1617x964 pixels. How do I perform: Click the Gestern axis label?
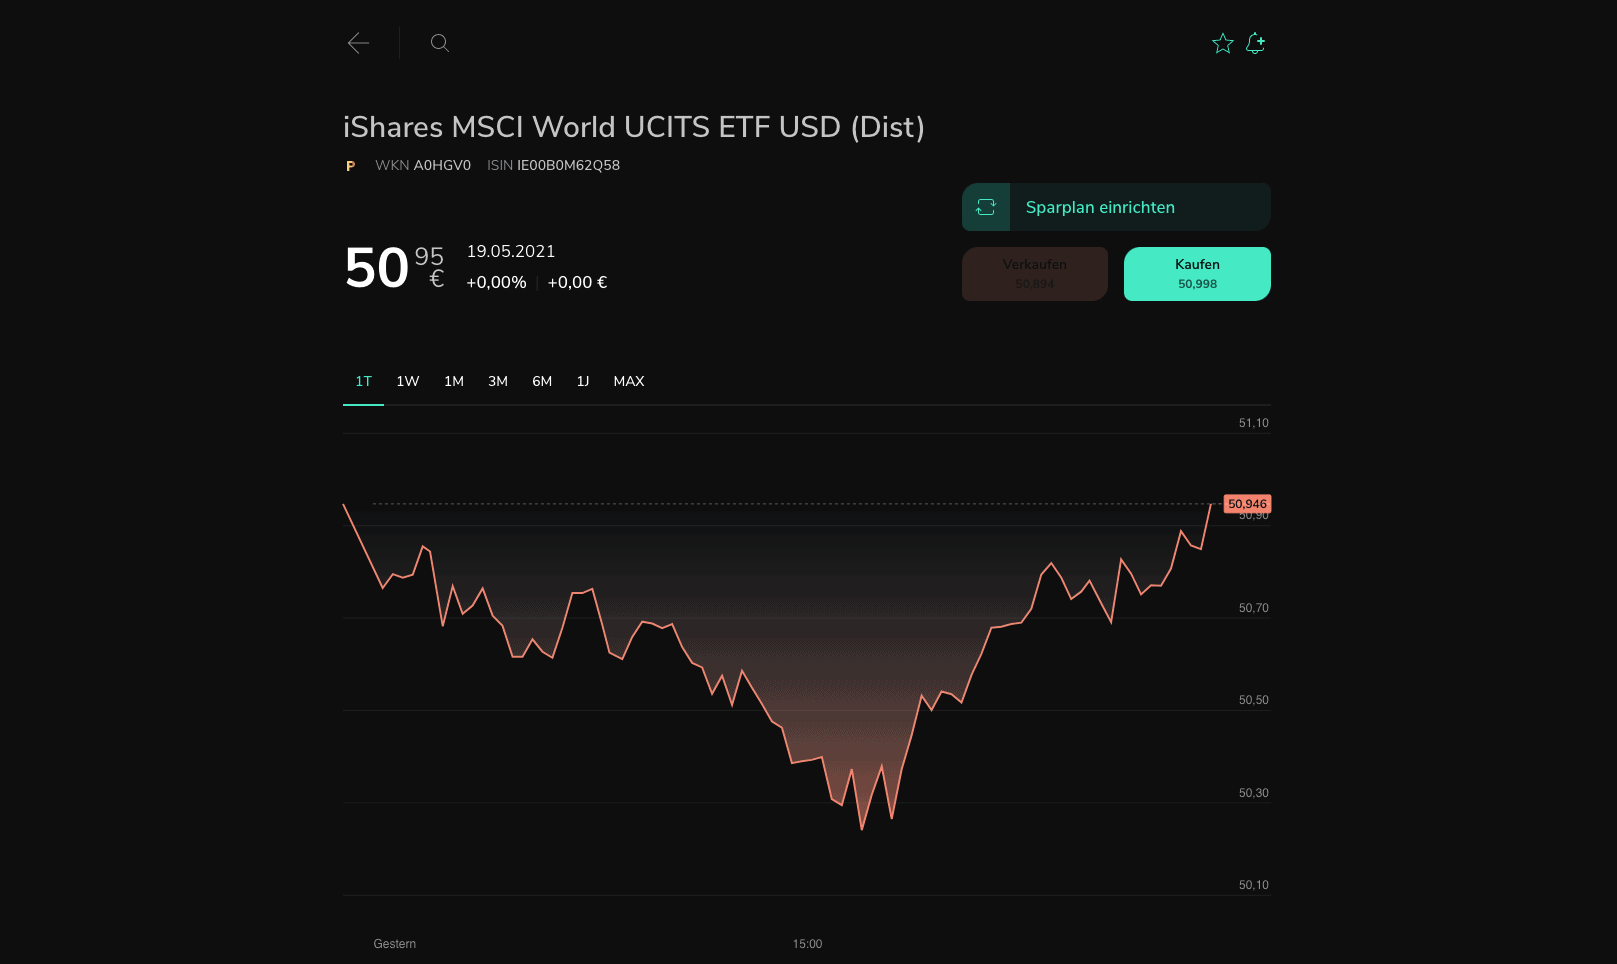[395, 944]
